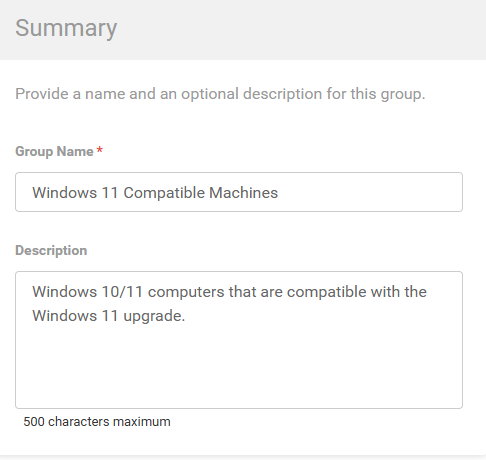Click the word compatible in description
The width and height of the screenshot is (486, 460).
[x=326, y=292]
